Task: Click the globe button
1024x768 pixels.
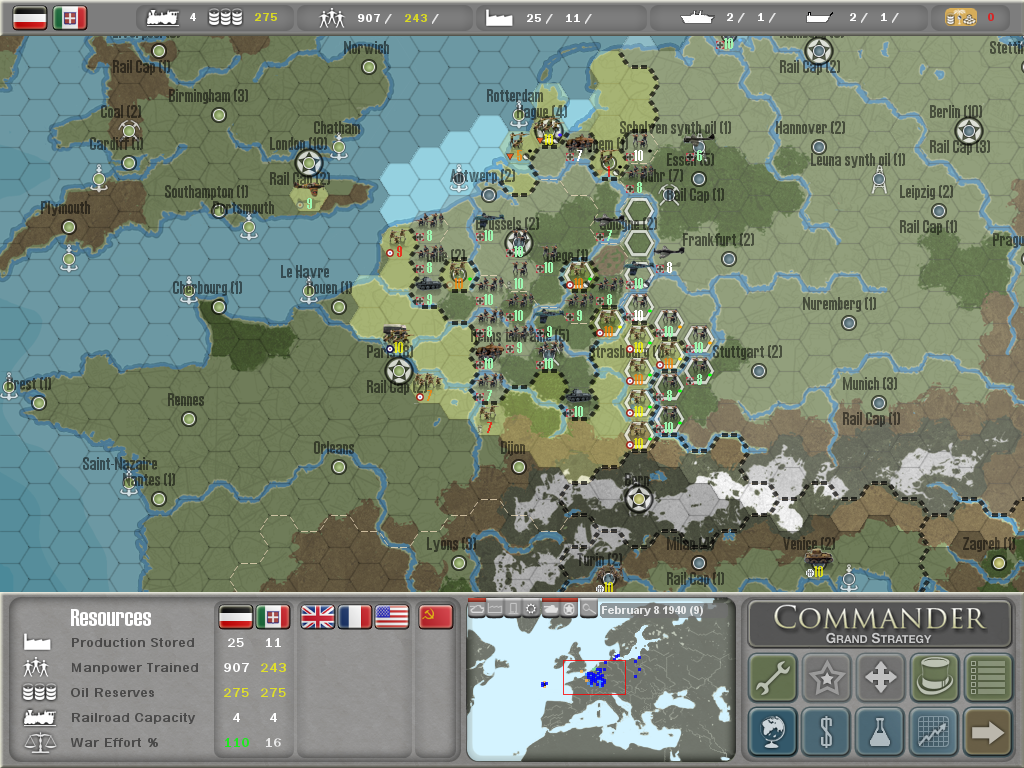Action: (x=773, y=730)
